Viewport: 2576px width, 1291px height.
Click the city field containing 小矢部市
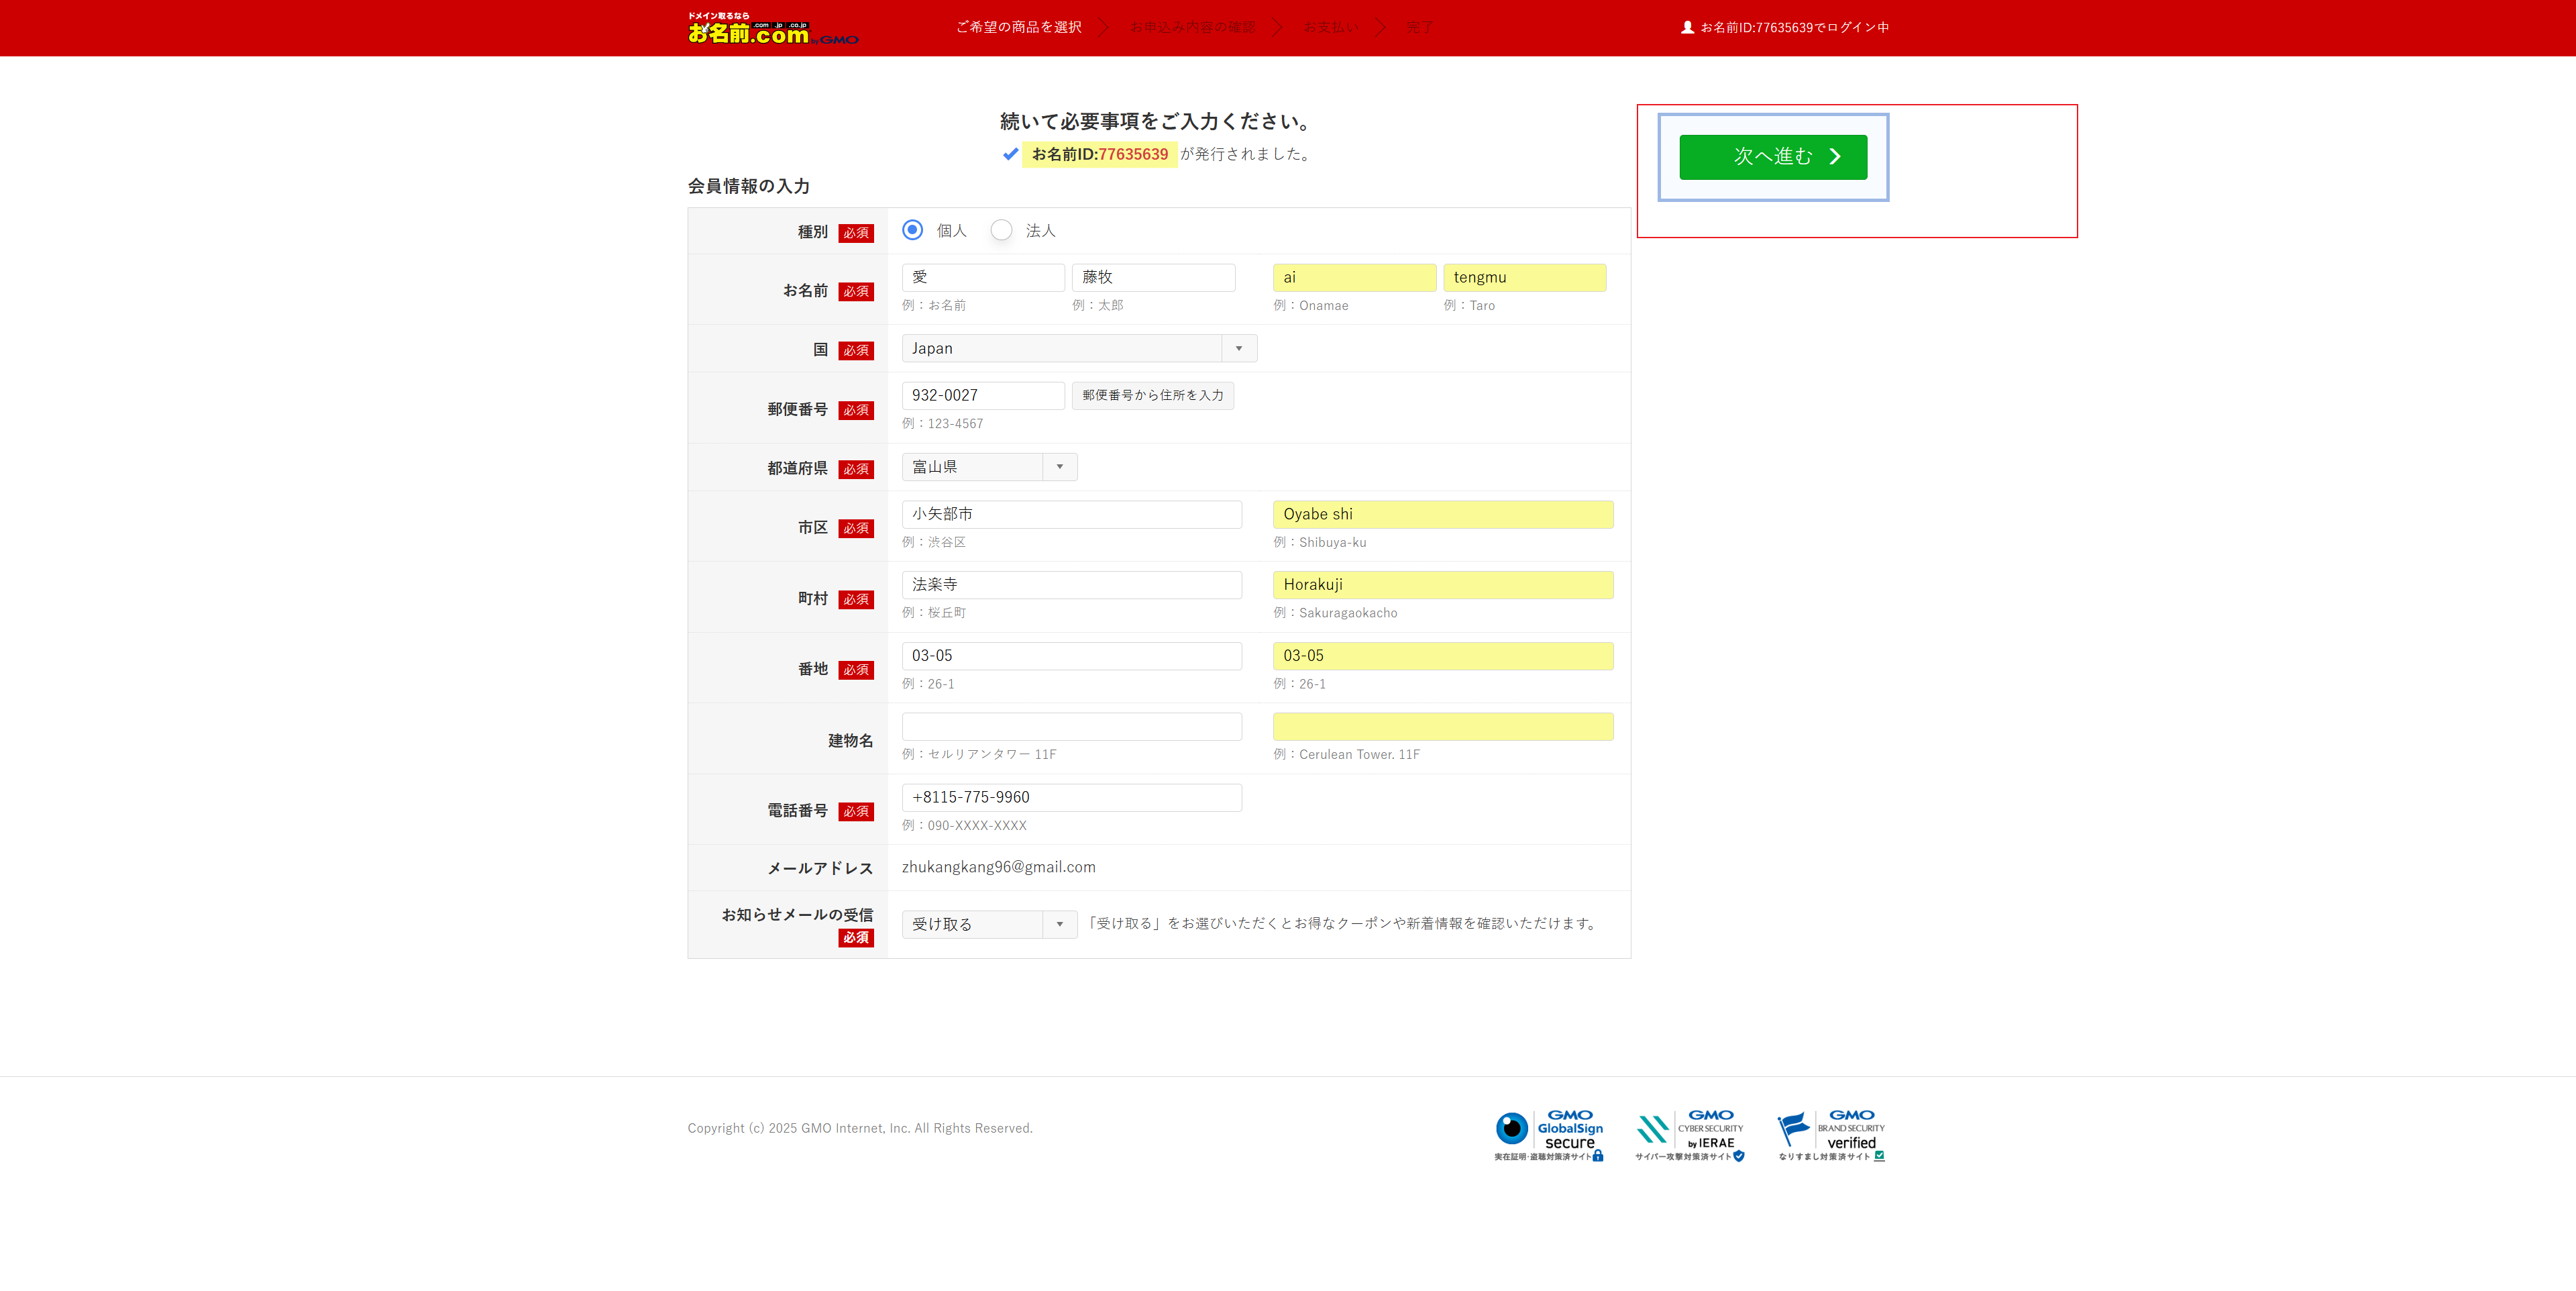point(1071,514)
